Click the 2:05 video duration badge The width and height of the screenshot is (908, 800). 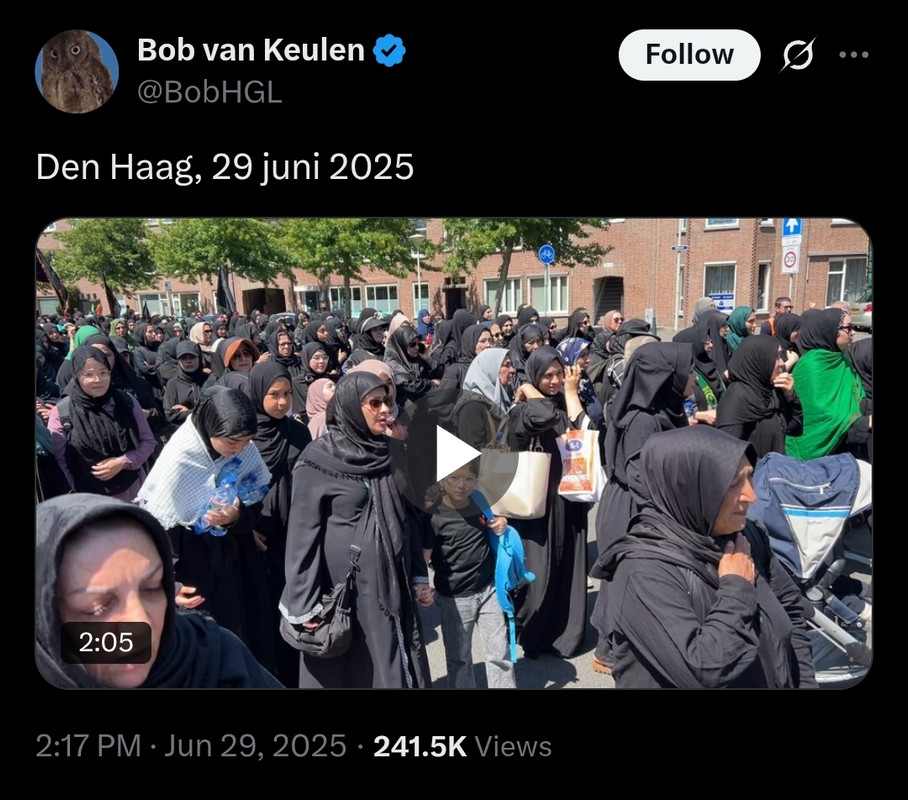pyautogui.click(x=106, y=642)
